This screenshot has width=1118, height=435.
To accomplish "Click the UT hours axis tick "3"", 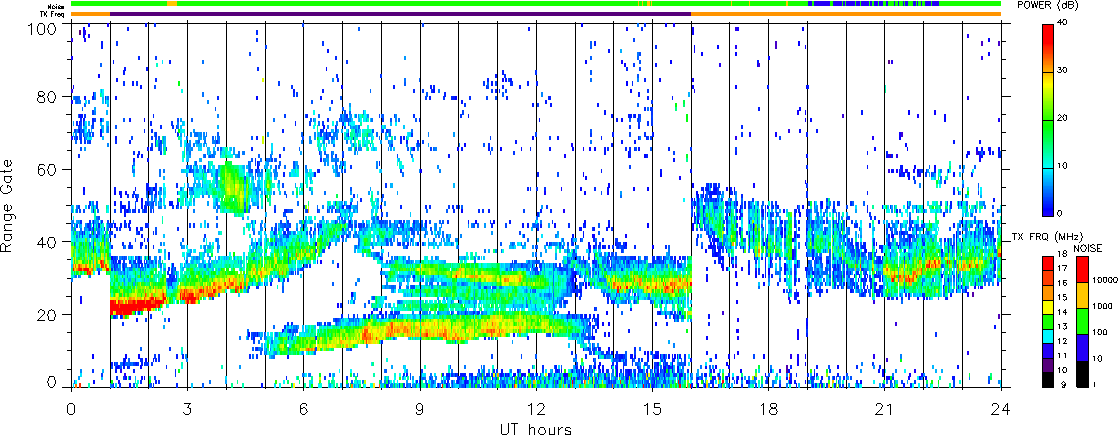I will [x=188, y=408].
